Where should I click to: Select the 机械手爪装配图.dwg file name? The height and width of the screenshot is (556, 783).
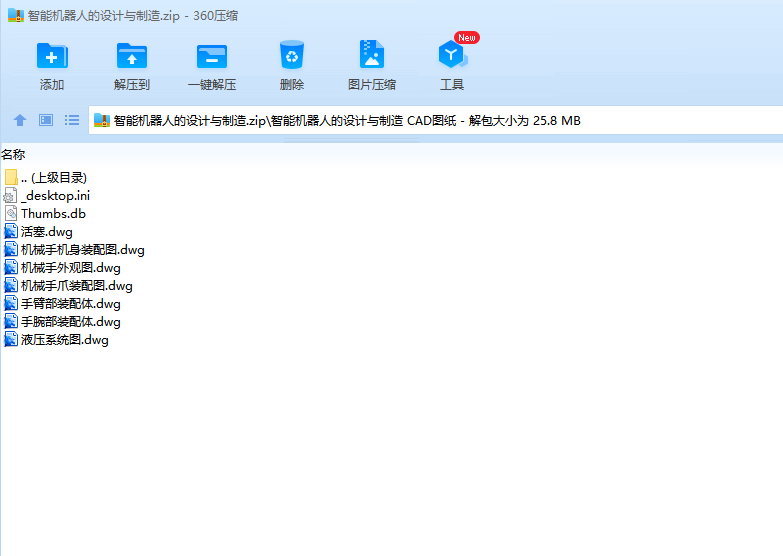[77, 285]
